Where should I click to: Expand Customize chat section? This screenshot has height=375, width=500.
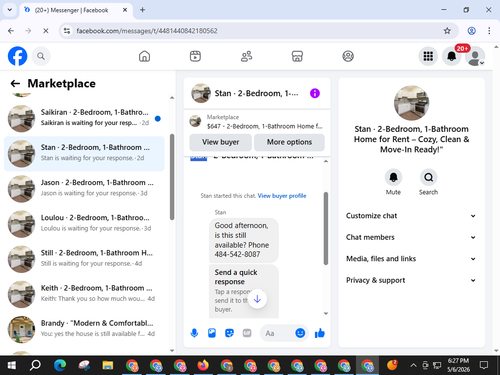[411, 216]
